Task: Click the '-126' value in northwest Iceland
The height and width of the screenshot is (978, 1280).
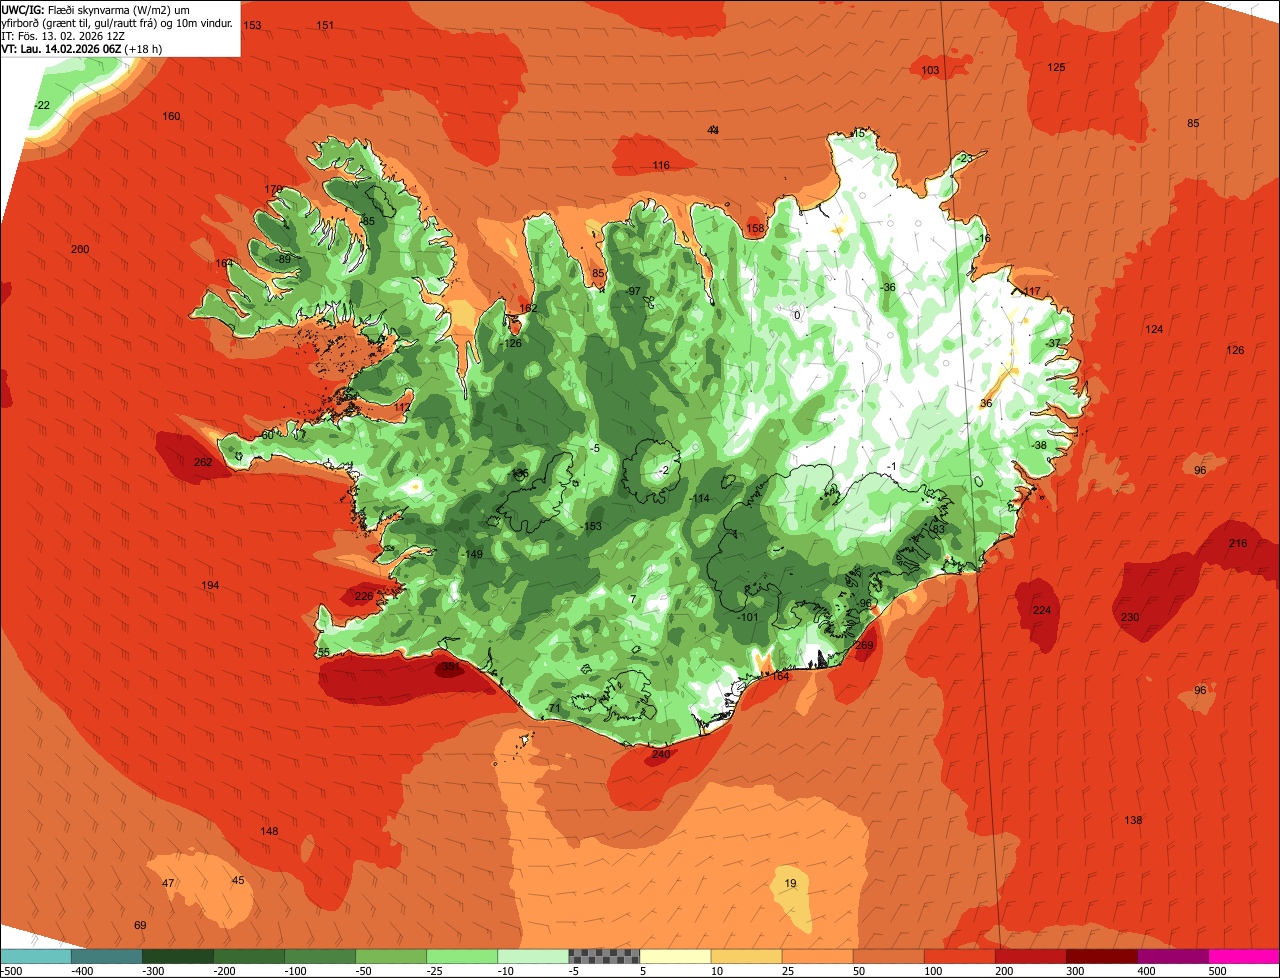Action: [511, 343]
